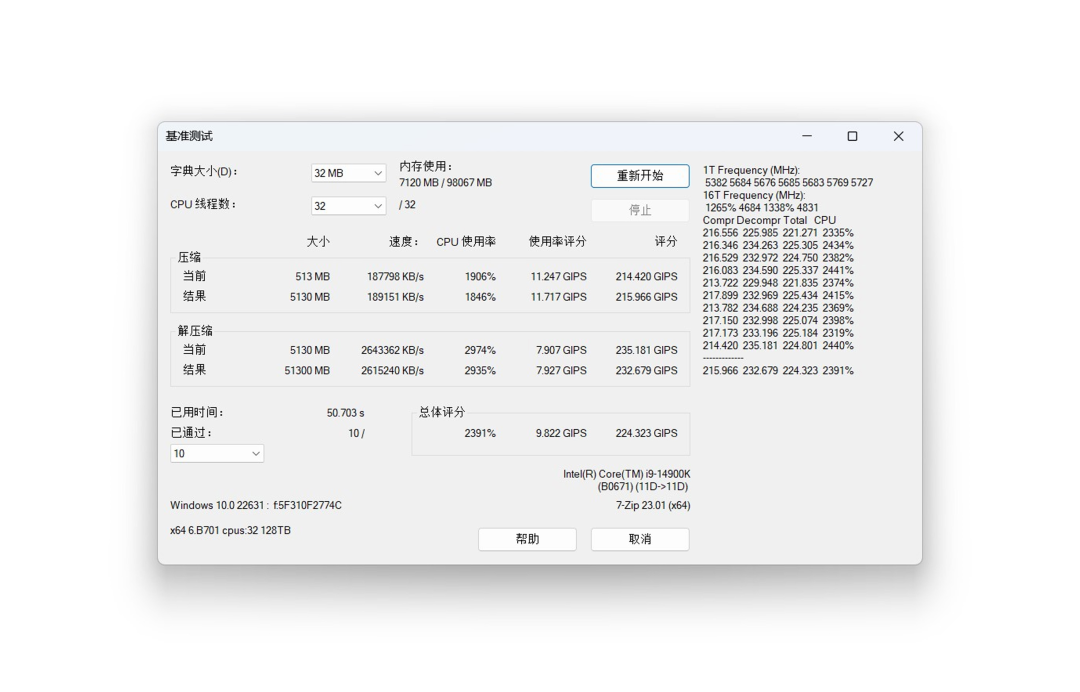Click compression result speed 189151 KB/s
Viewport: 1080px width, 692px height.
tap(395, 297)
